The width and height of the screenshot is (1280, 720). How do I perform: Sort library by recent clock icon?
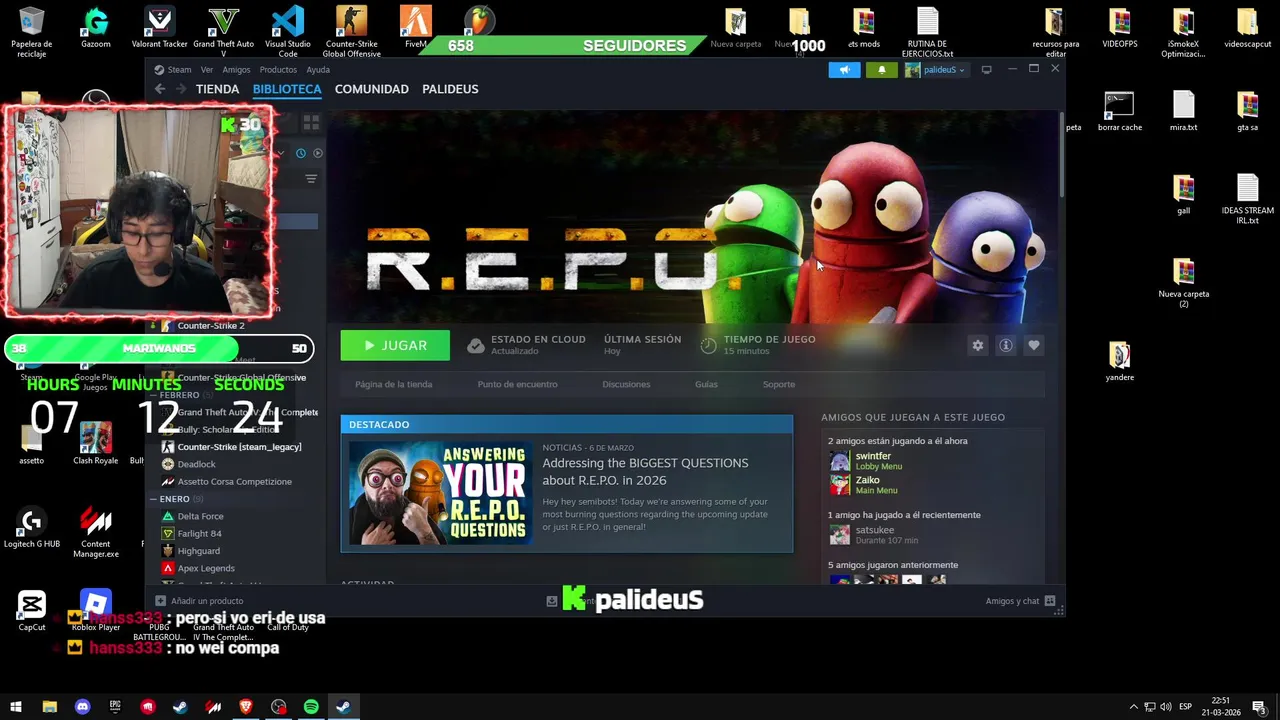pos(300,153)
